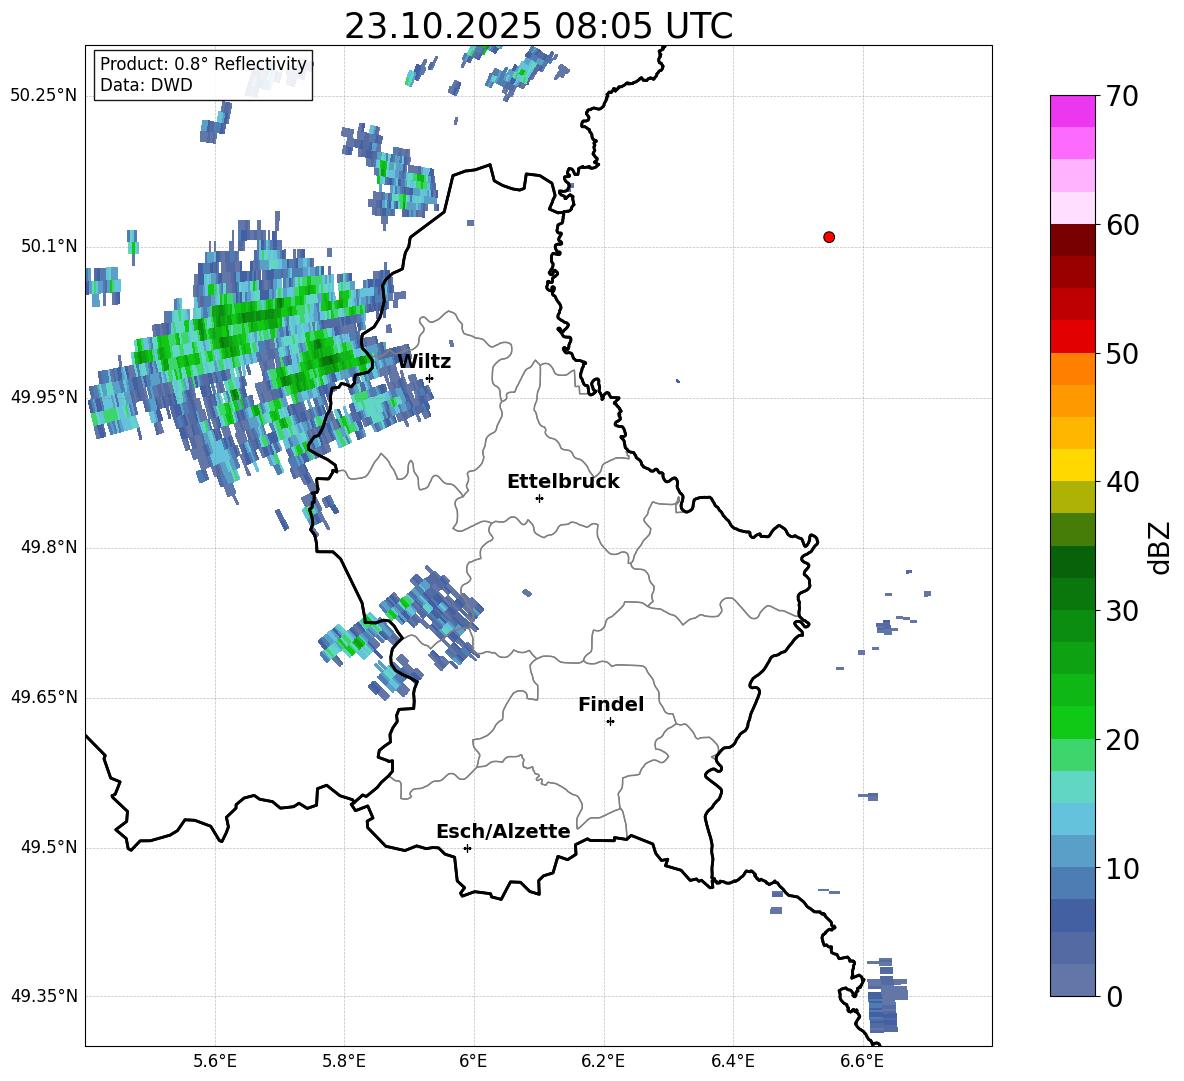1184x1081 pixels.
Task: Click the 'Data: DWD' text
Action: pyautogui.click(x=146, y=85)
